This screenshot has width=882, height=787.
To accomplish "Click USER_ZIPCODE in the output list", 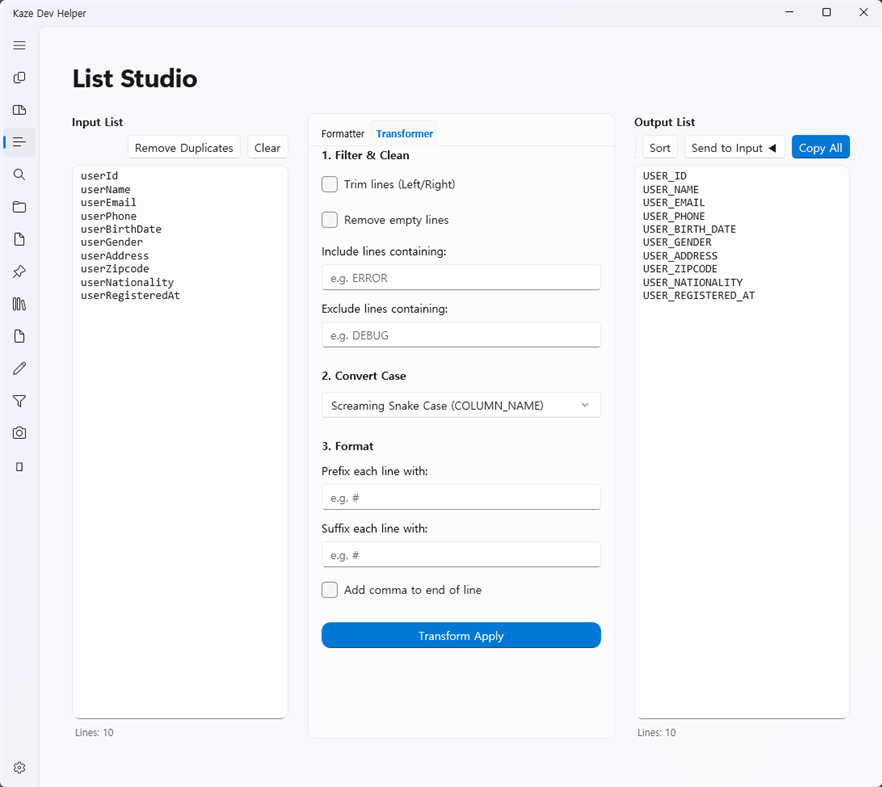I will coord(680,269).
